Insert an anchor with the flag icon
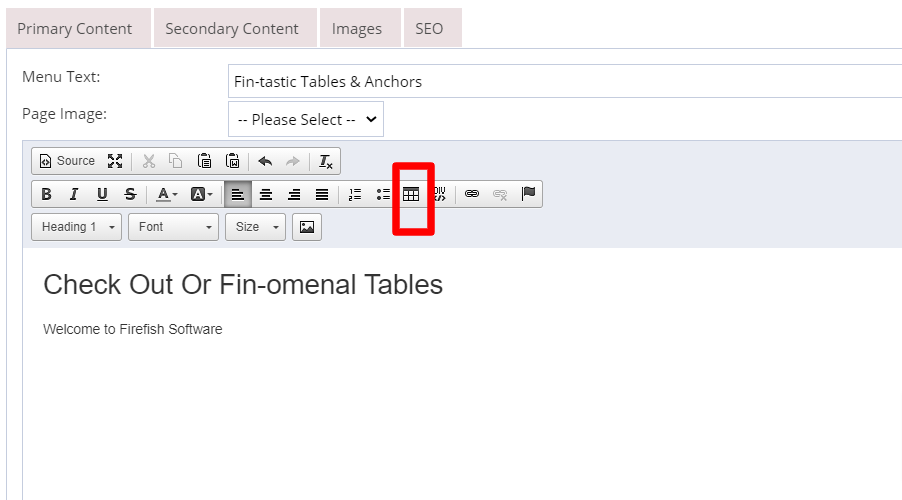The image size is (902, 500). coord(528,194)
